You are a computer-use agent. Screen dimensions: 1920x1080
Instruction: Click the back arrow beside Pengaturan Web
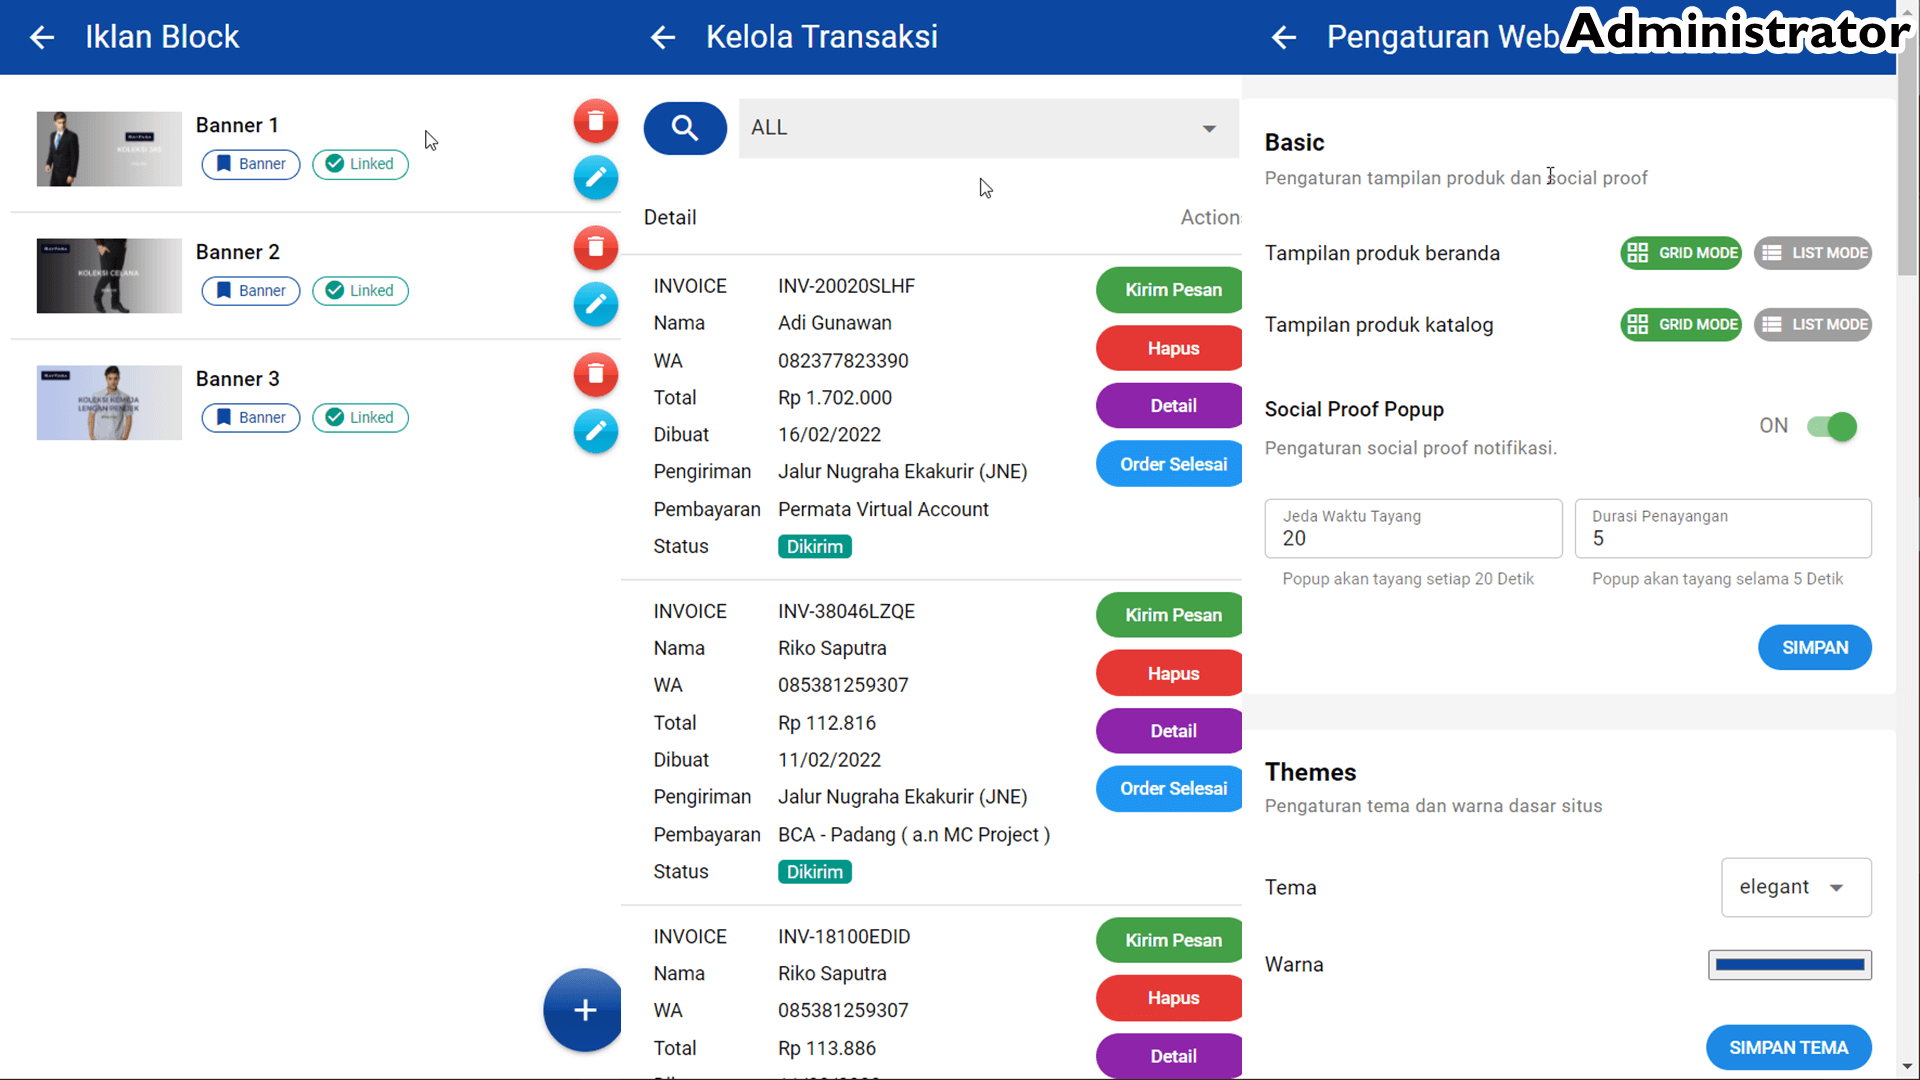point(1284,37)
